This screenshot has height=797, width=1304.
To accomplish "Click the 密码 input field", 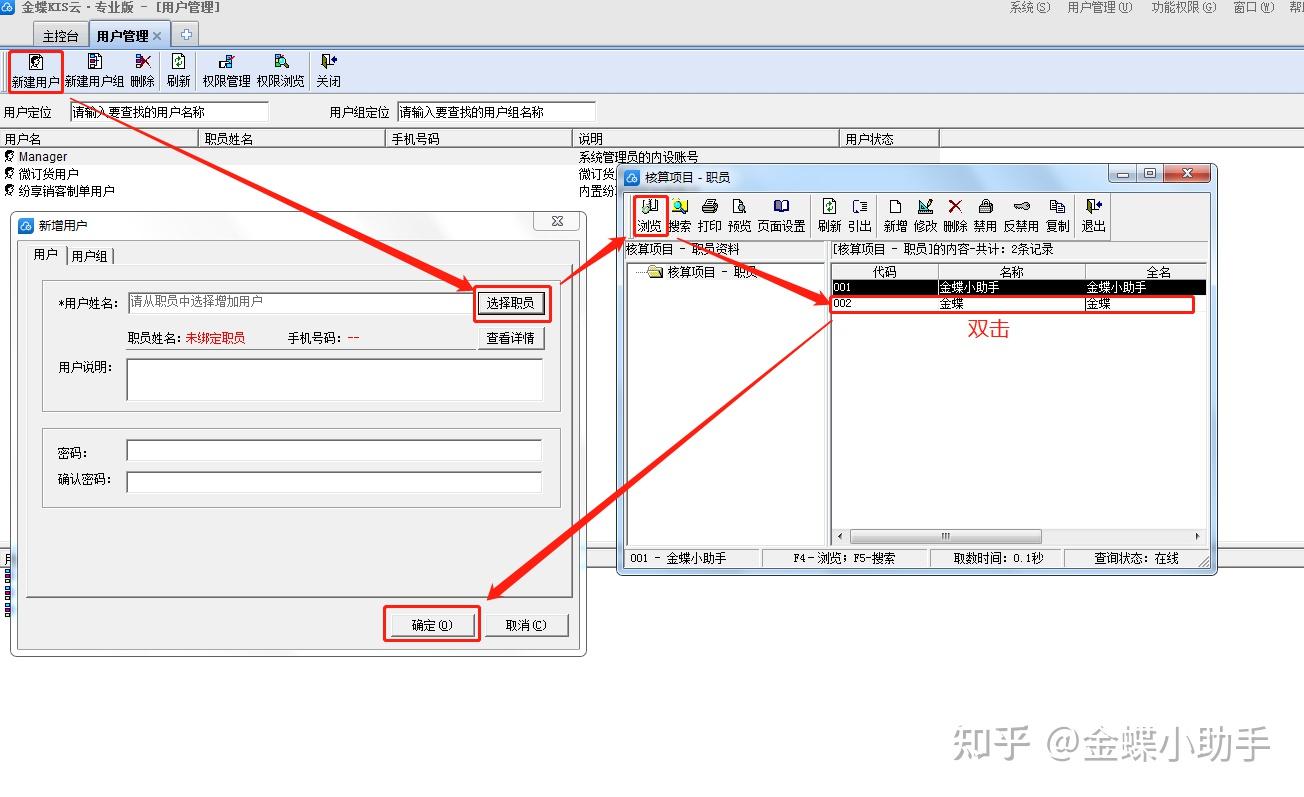I will (x=334, y=451).
